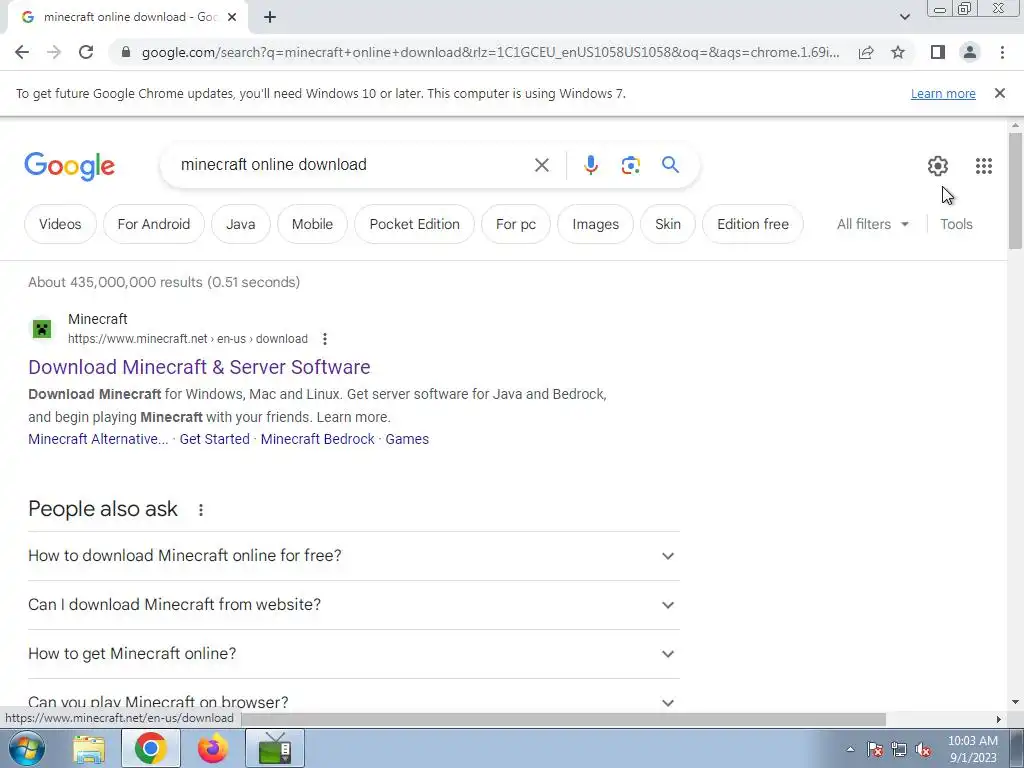Image resolution: width=1024 pixels, height=768 pixels.
Task: Go to the Google homepage logo
Action: 69,166
